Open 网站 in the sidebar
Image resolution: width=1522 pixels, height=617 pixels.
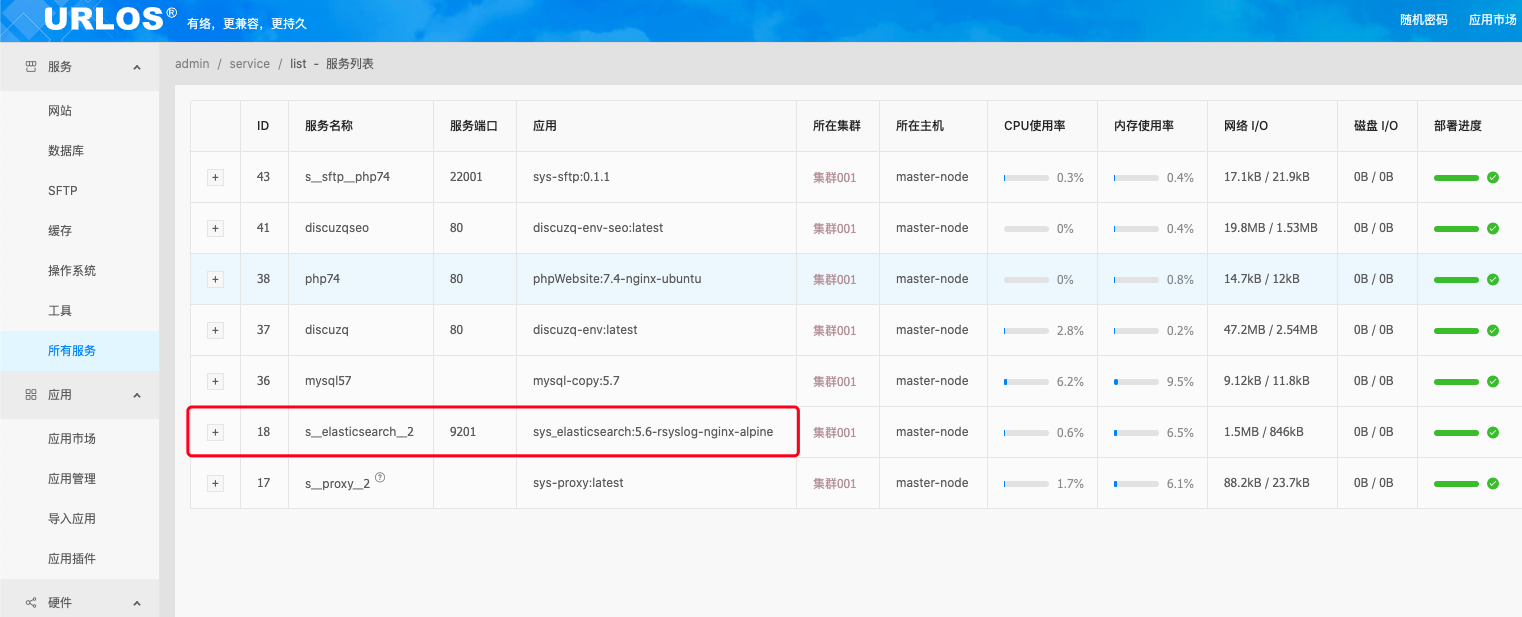(60, 111)
